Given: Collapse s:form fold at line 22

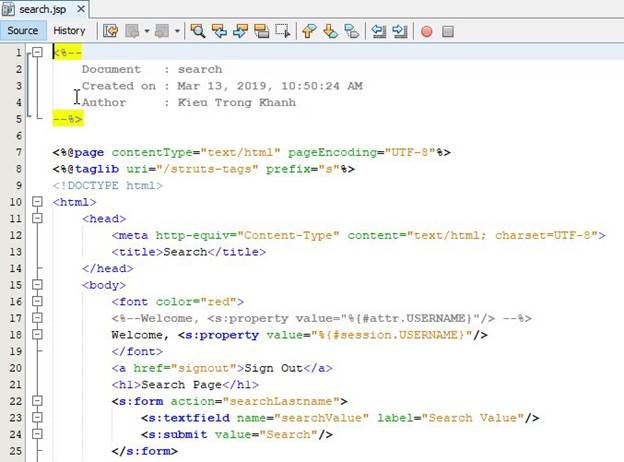Looking at the screenshot, I should coord(37,401).
